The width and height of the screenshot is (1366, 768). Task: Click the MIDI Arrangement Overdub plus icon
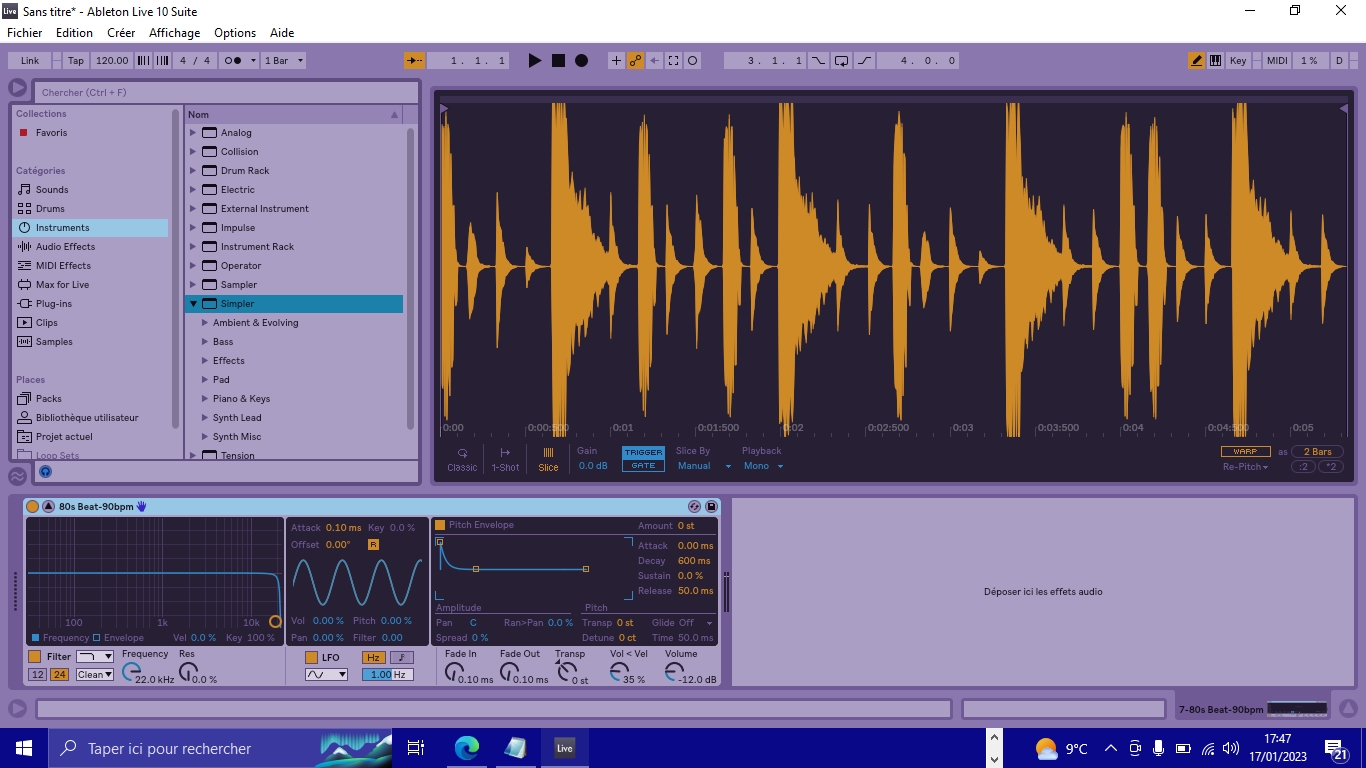coord(616,61)
